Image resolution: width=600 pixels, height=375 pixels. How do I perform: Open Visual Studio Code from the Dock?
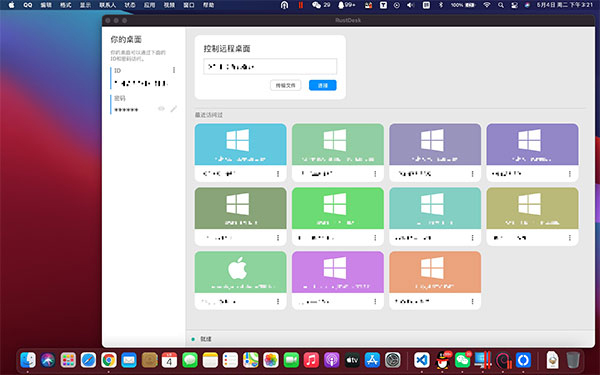tap(422, 360)
